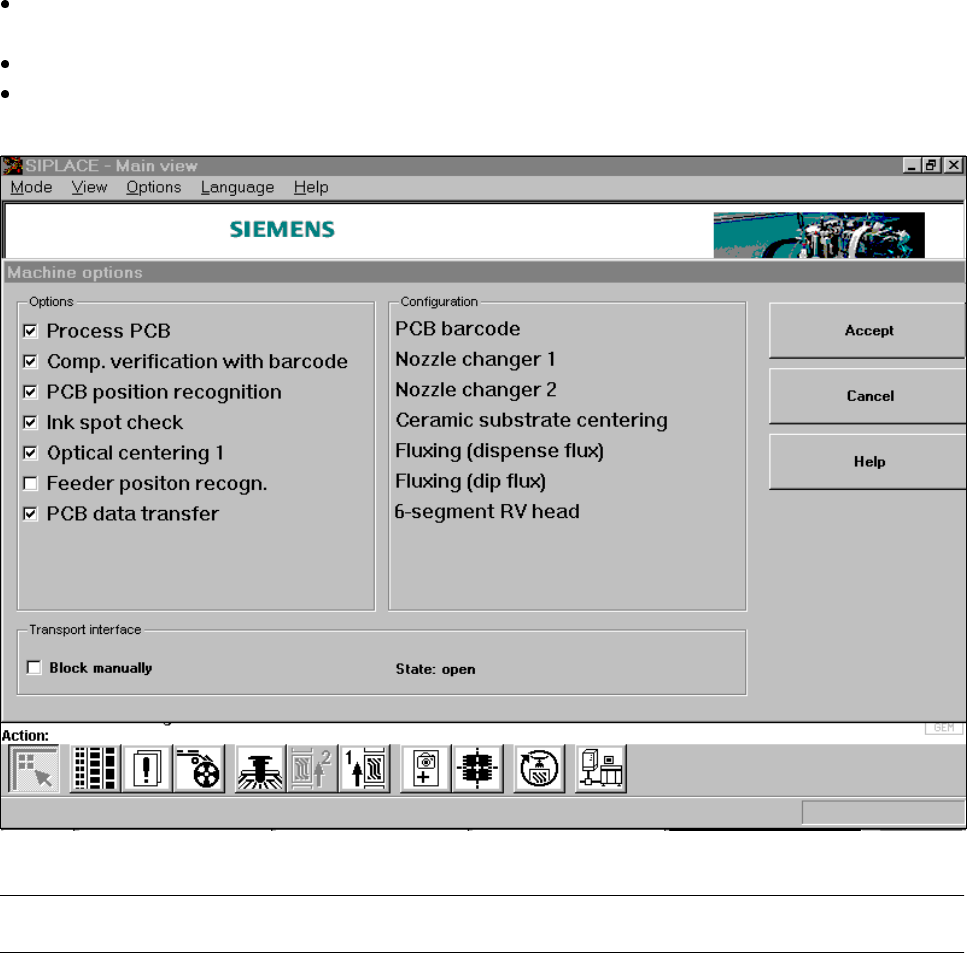Click the machine photo thumbnail
Screen dimensions: 967x953
[819, 235]
